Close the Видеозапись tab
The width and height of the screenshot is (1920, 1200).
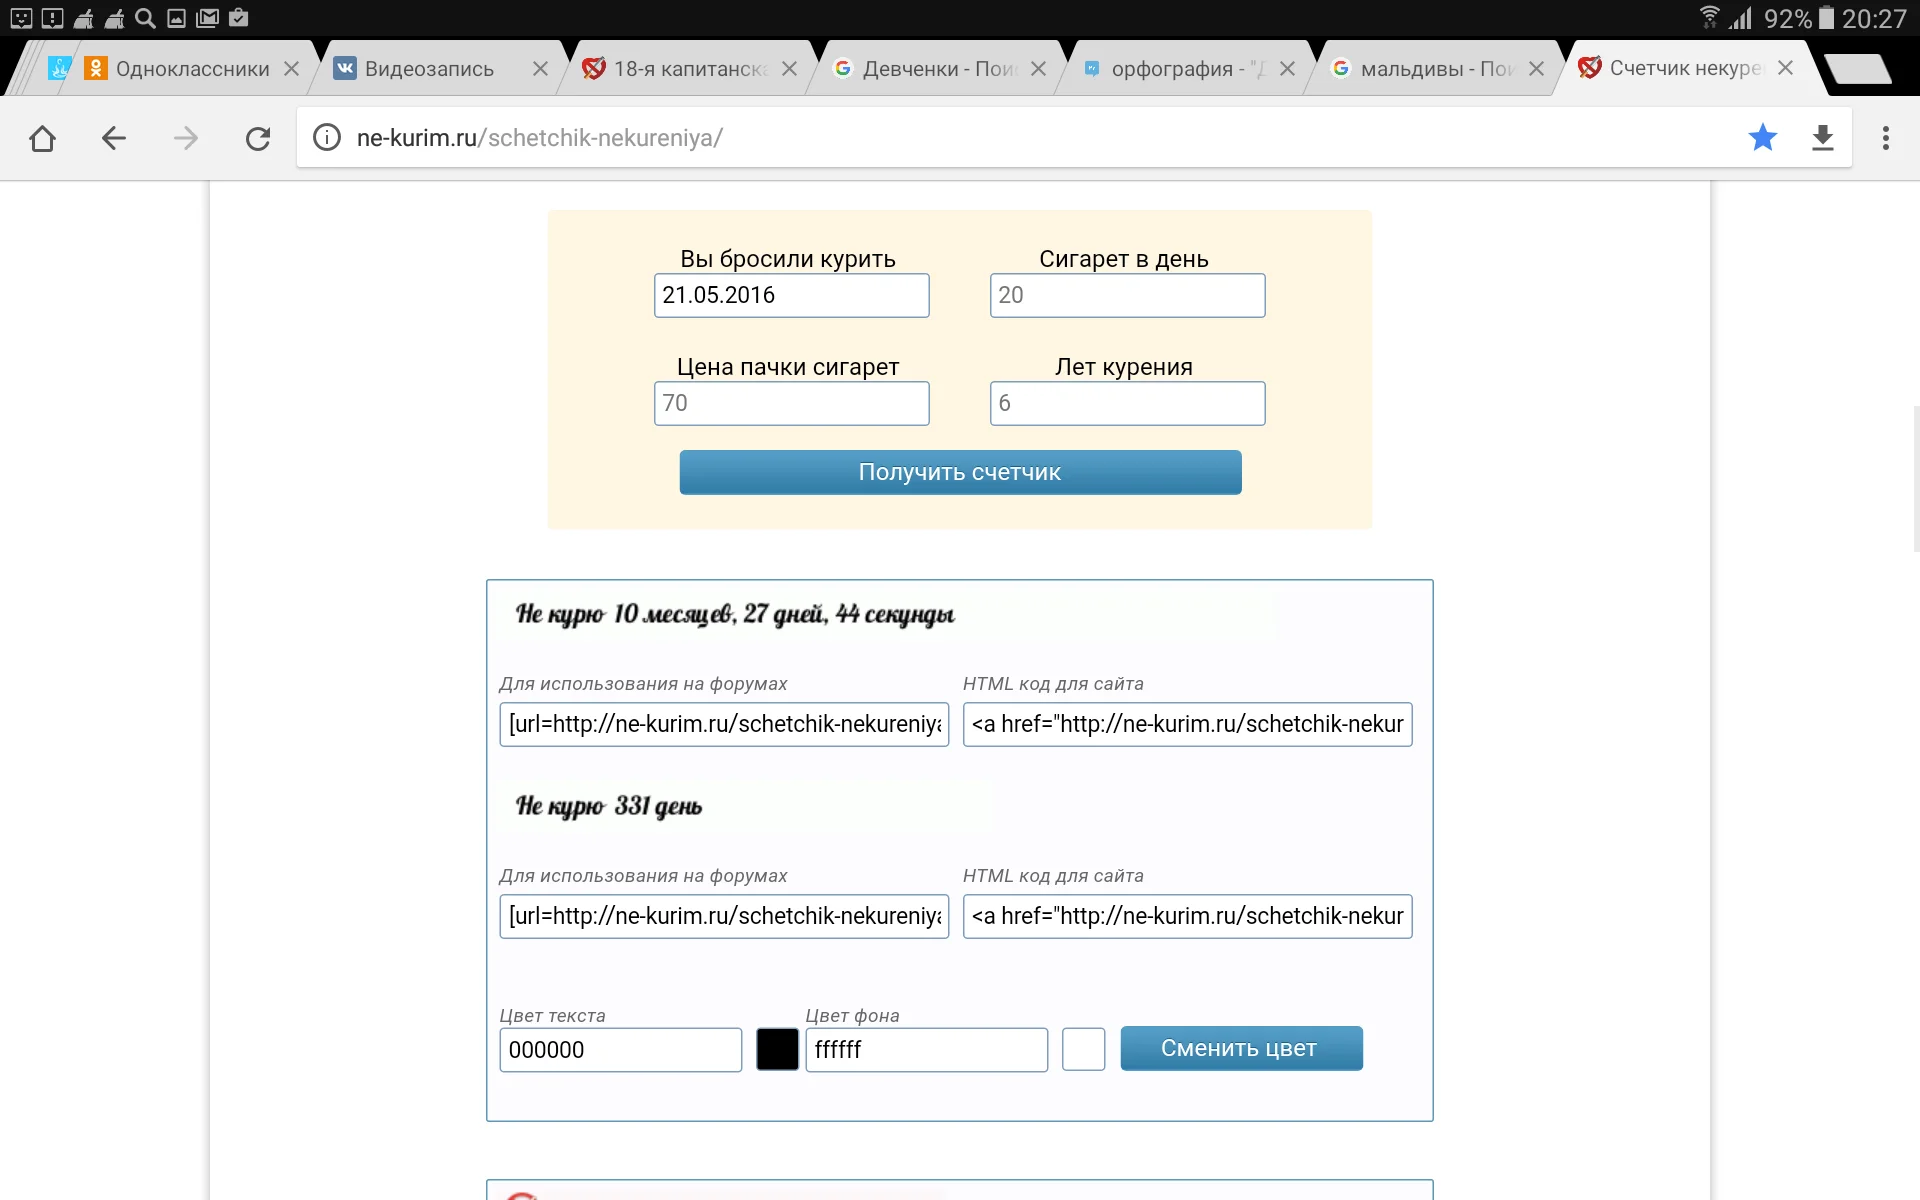pos(541,68)
